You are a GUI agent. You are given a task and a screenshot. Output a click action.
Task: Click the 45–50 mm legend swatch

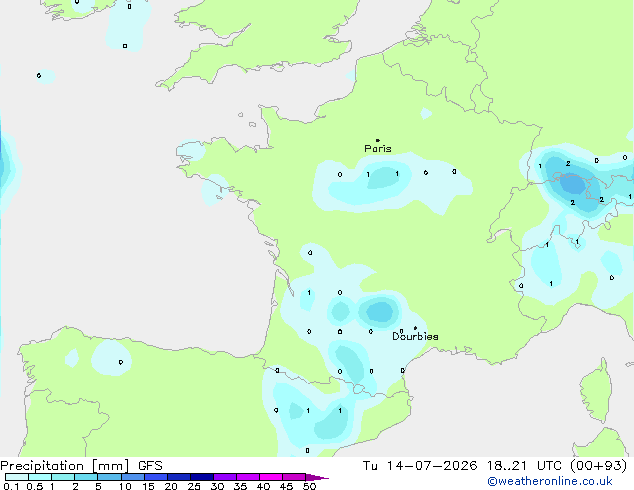[294, 477]
